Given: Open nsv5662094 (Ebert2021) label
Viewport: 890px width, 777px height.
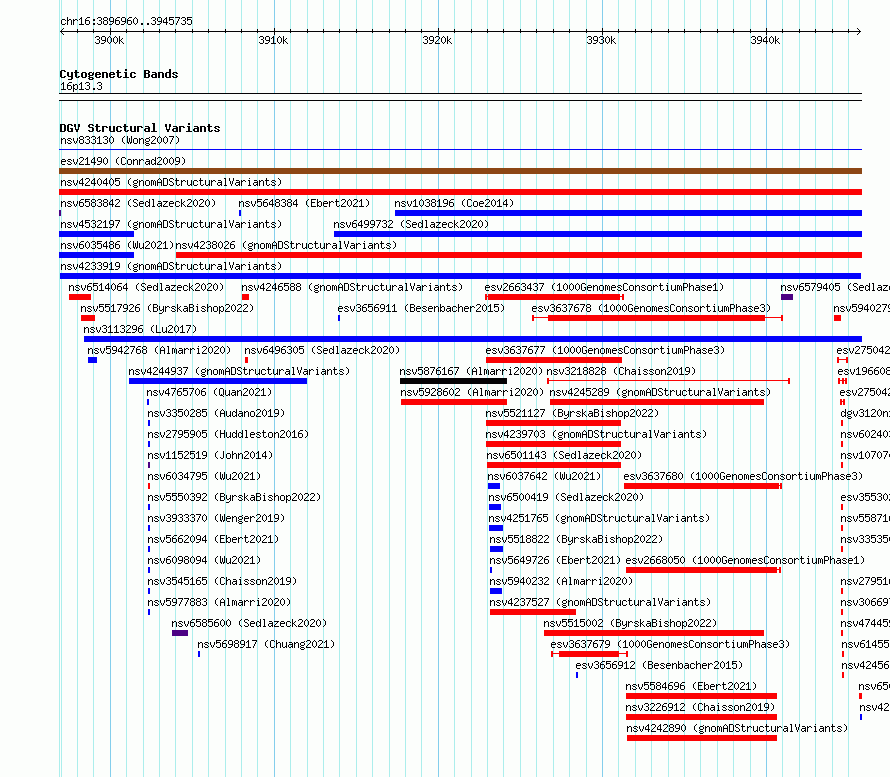Looking at the screenshot, I should click(x=213, y=539).
